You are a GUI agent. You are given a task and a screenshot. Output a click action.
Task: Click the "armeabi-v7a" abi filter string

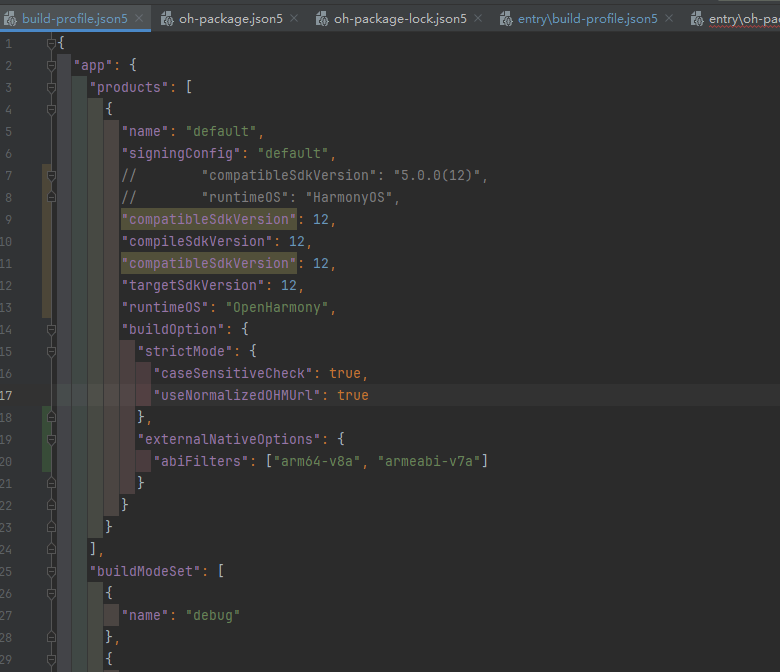(428, 462)
